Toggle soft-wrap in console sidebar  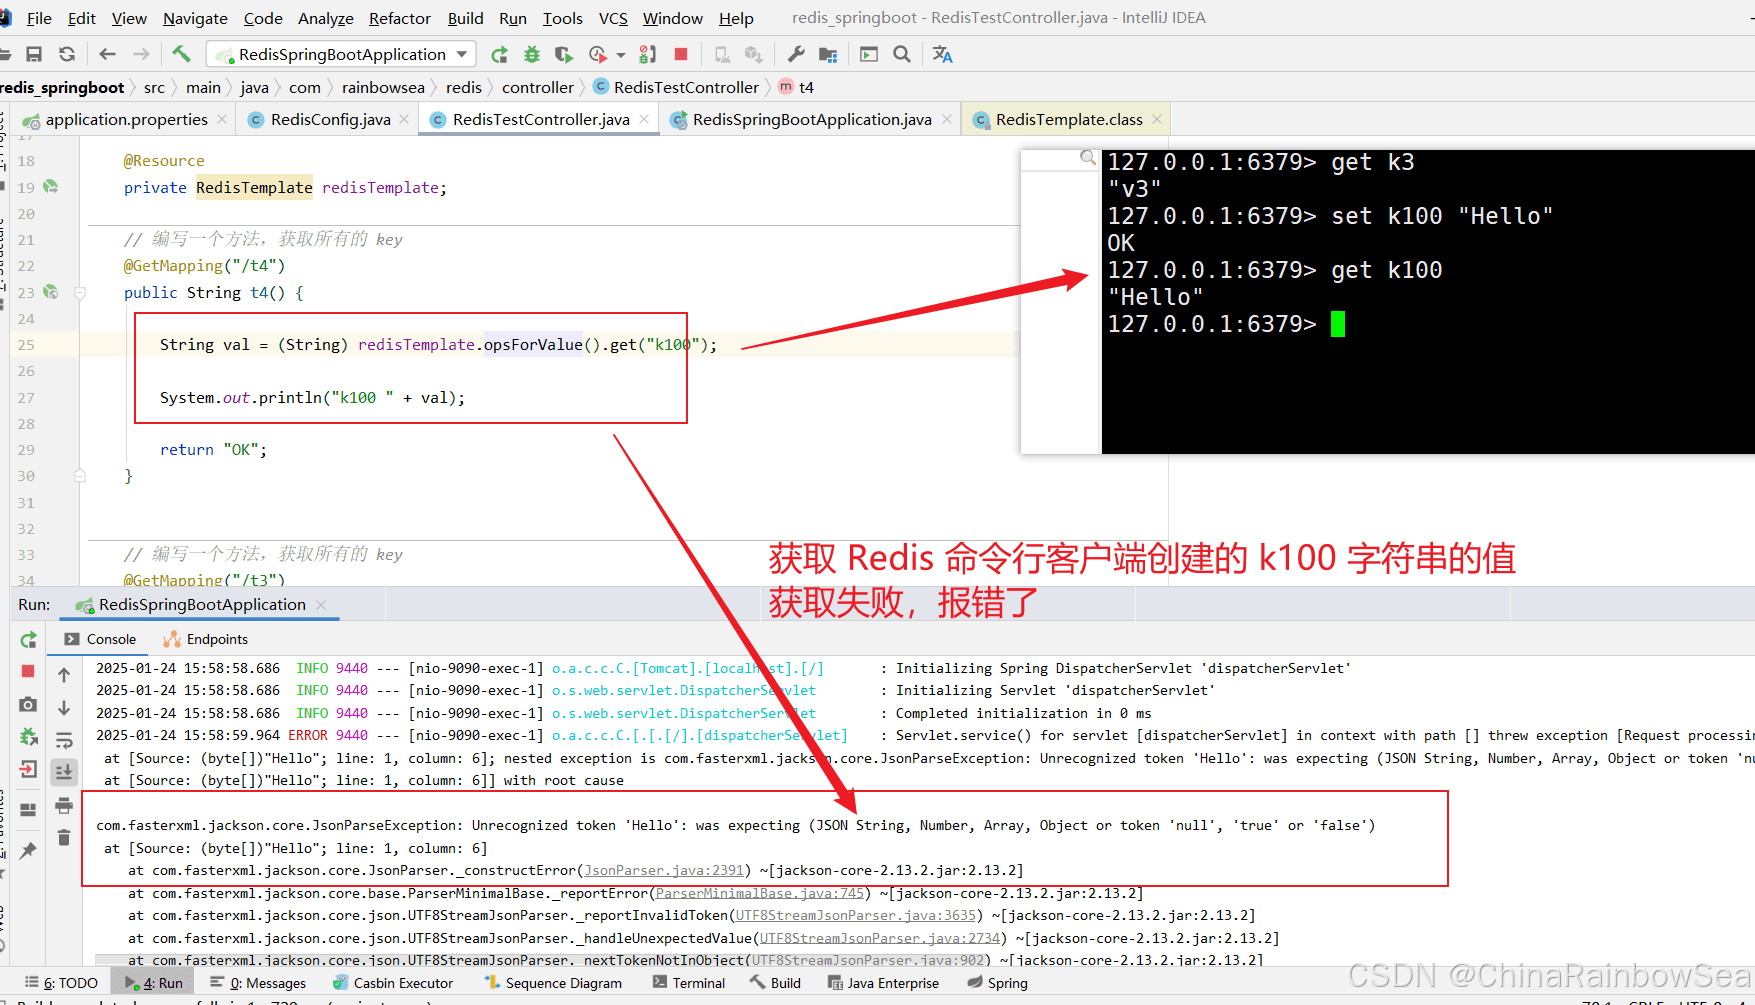(64, 740)
